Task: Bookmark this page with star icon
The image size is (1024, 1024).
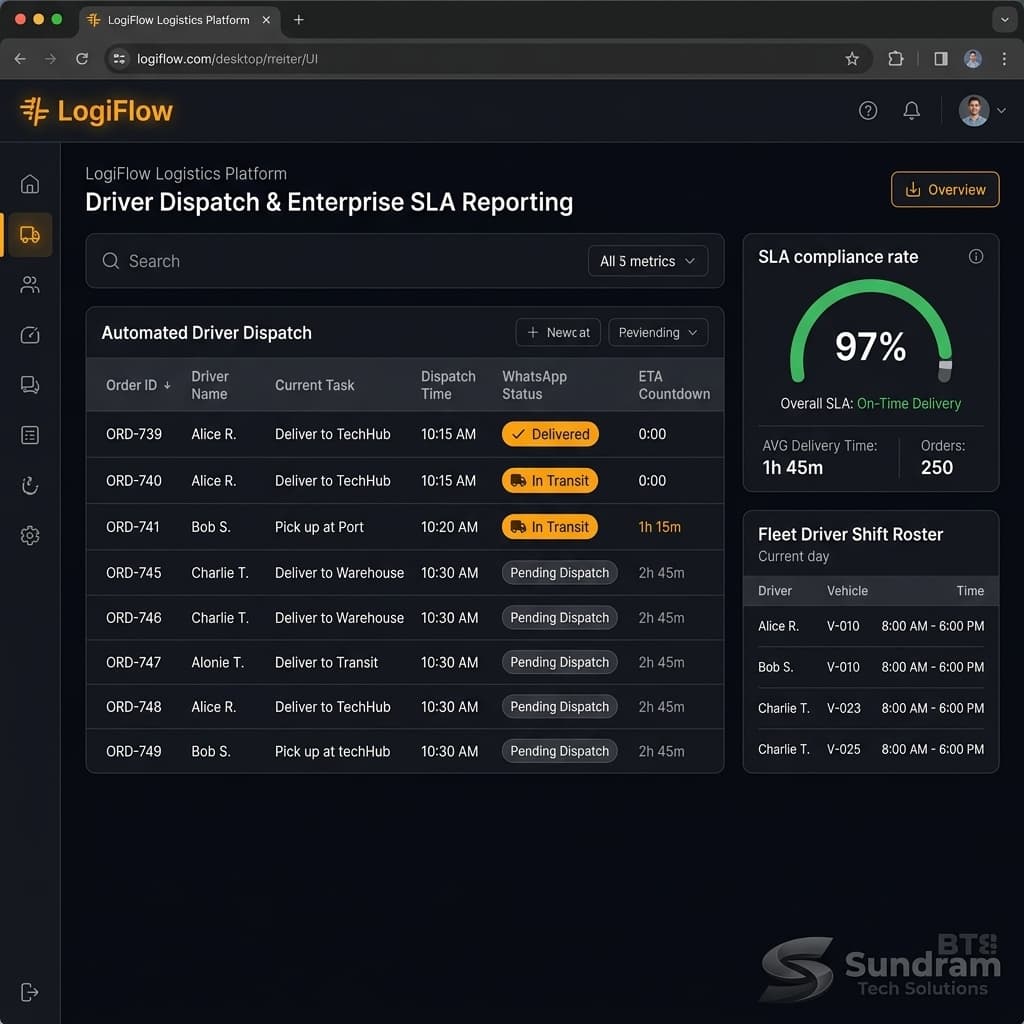Action: [852, 59]
